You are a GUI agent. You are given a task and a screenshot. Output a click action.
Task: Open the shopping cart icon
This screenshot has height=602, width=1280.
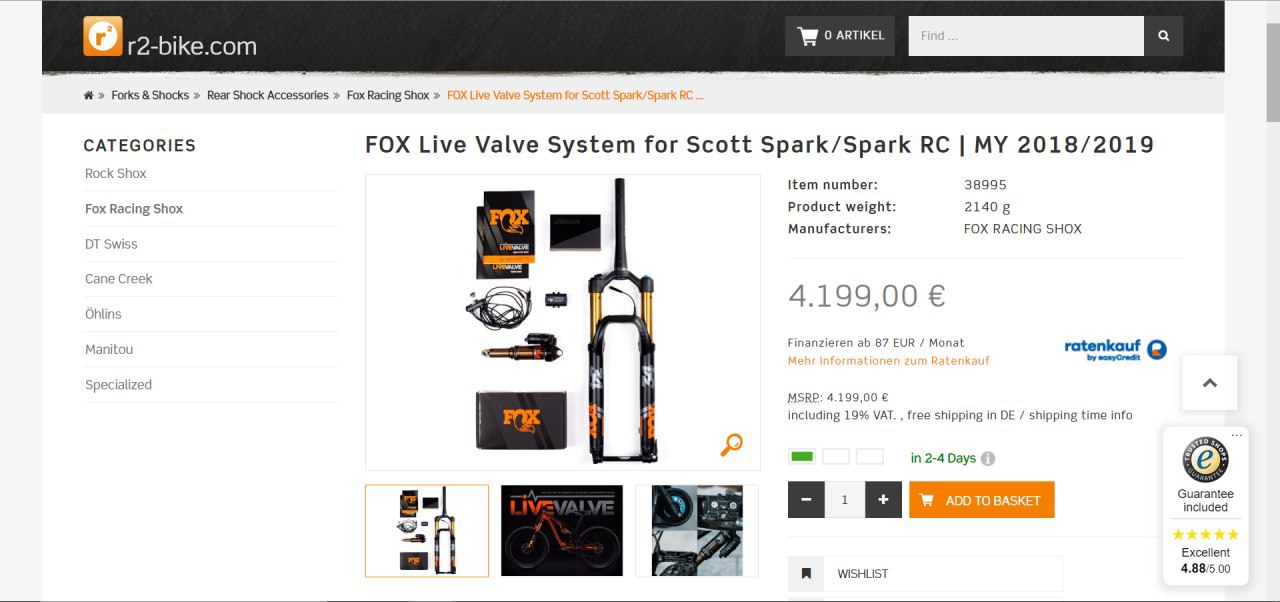[x=807, y=36]
